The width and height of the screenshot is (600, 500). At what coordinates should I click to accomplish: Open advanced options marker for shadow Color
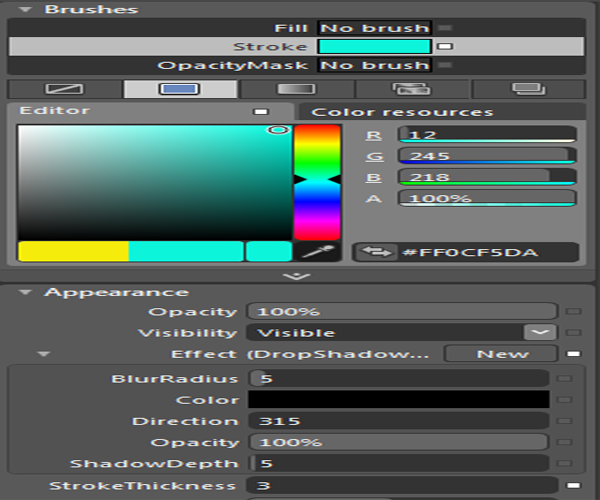click(x=564, y=400)
